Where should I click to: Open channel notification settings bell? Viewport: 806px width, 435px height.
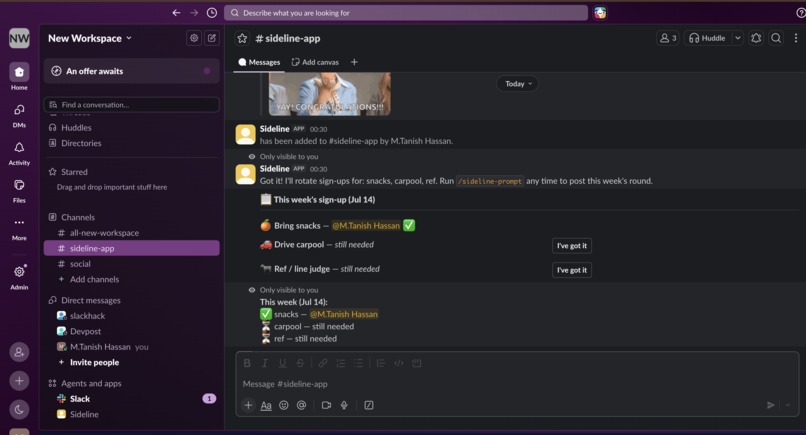click(x=756, y=38)
